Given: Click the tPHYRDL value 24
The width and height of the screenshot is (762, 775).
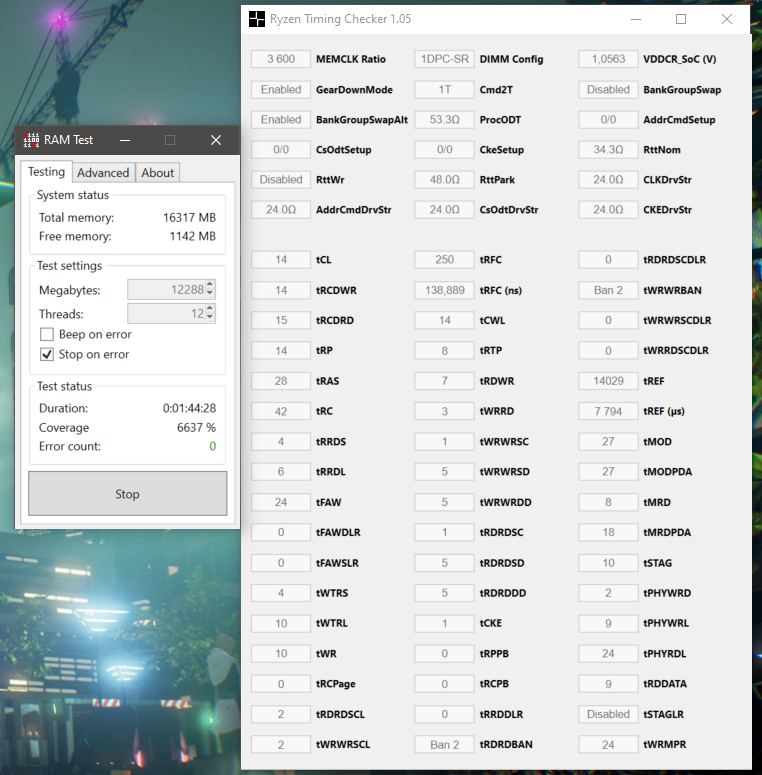Looking at the screenshot, I should (608, 653).
